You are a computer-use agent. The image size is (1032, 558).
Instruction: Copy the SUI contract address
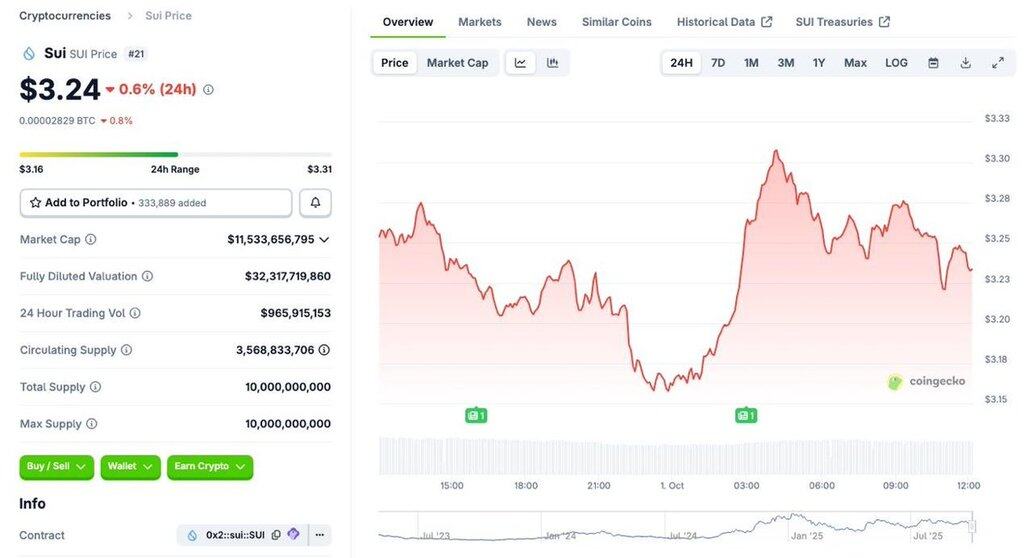pos(277,535)
